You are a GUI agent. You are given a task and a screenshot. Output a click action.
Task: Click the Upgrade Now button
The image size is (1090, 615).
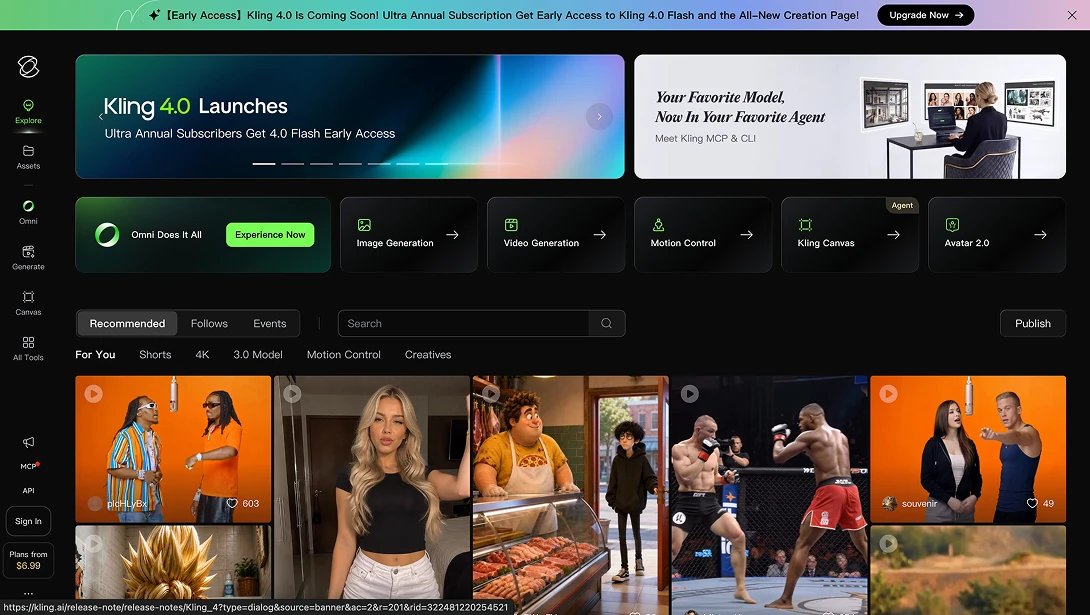925,15
